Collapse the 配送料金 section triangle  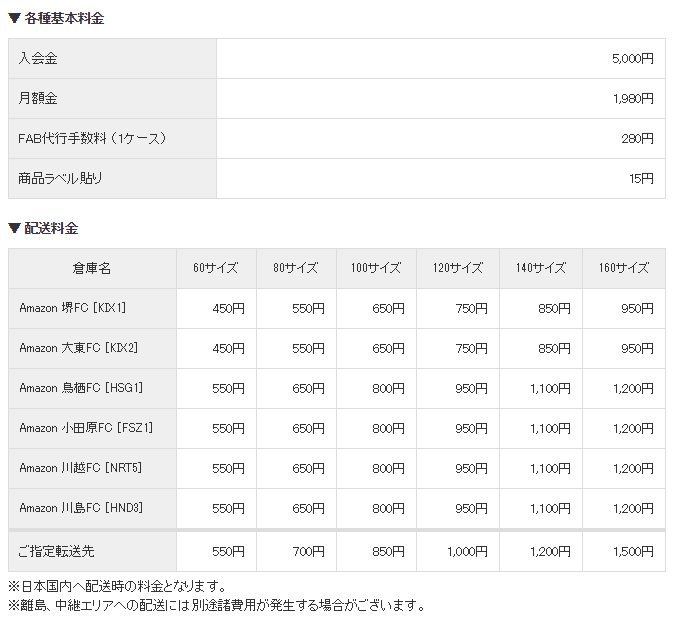click(14, 228)
